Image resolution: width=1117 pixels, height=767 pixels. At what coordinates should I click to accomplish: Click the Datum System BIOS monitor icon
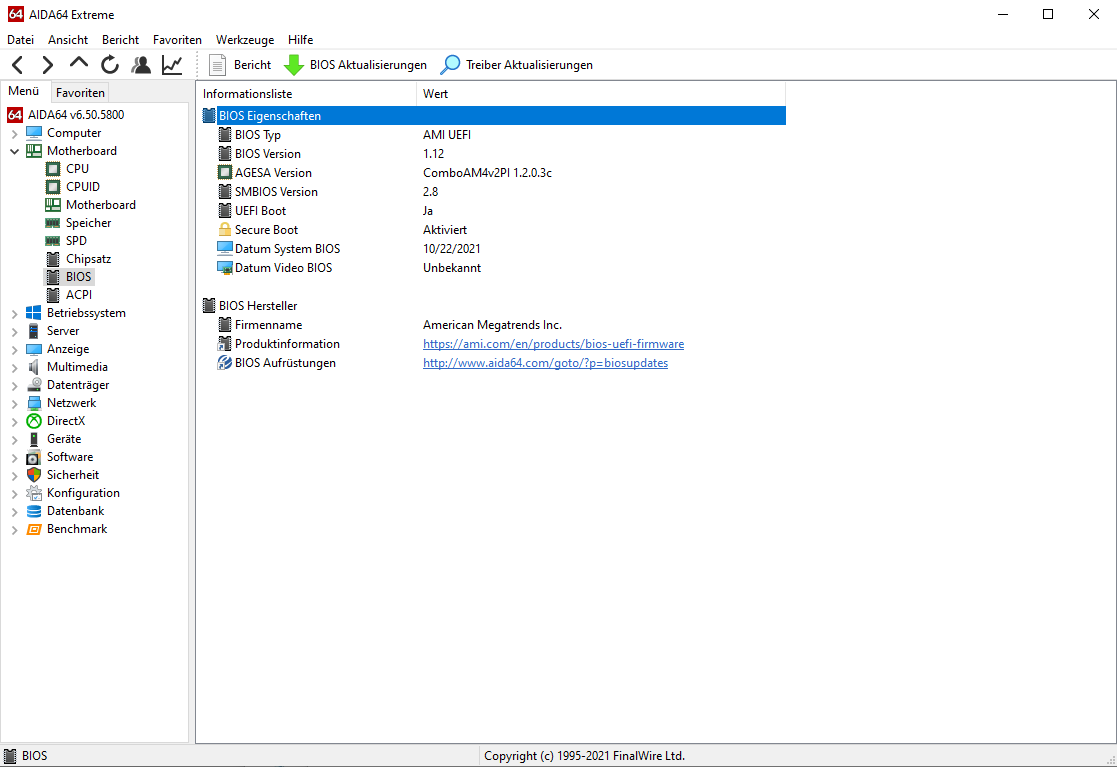coord(224,249)
